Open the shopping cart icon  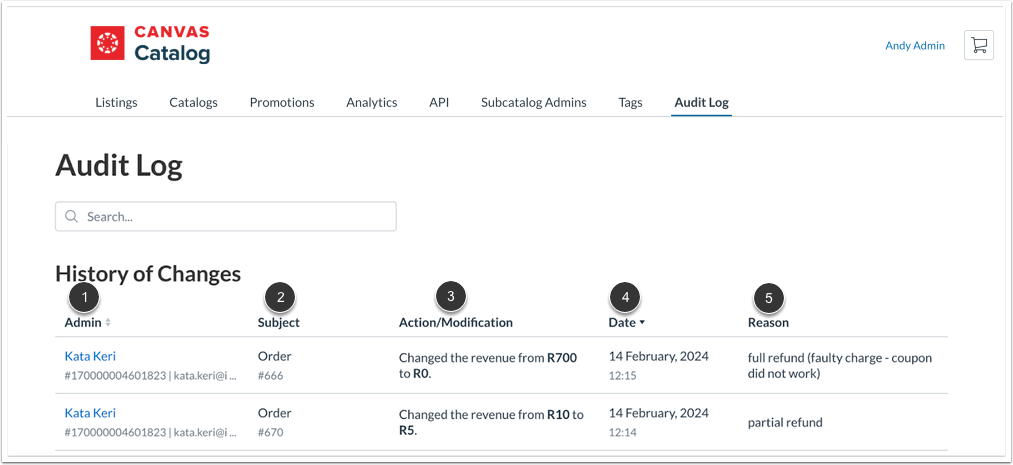click(x=979, y=45)
